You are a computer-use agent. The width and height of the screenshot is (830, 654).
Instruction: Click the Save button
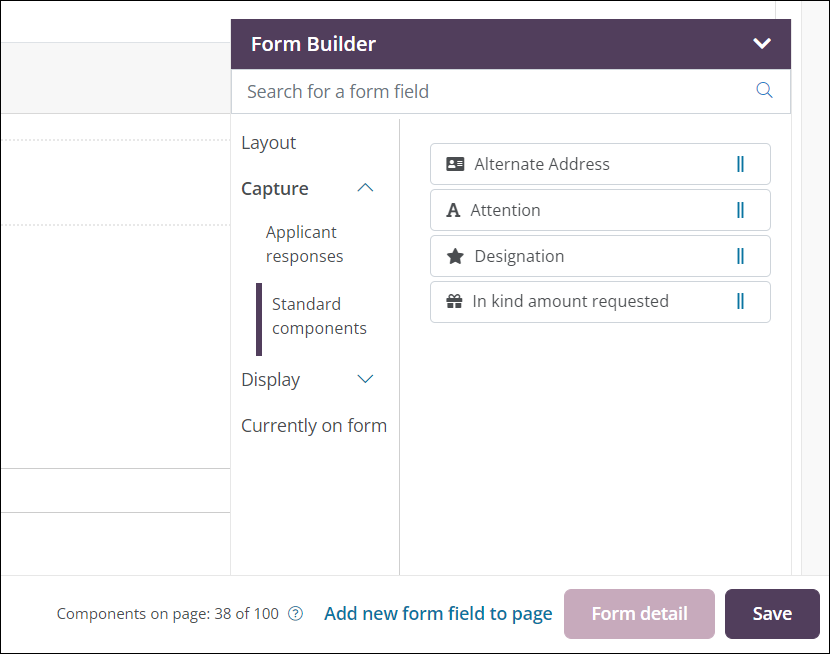(772, 614)
